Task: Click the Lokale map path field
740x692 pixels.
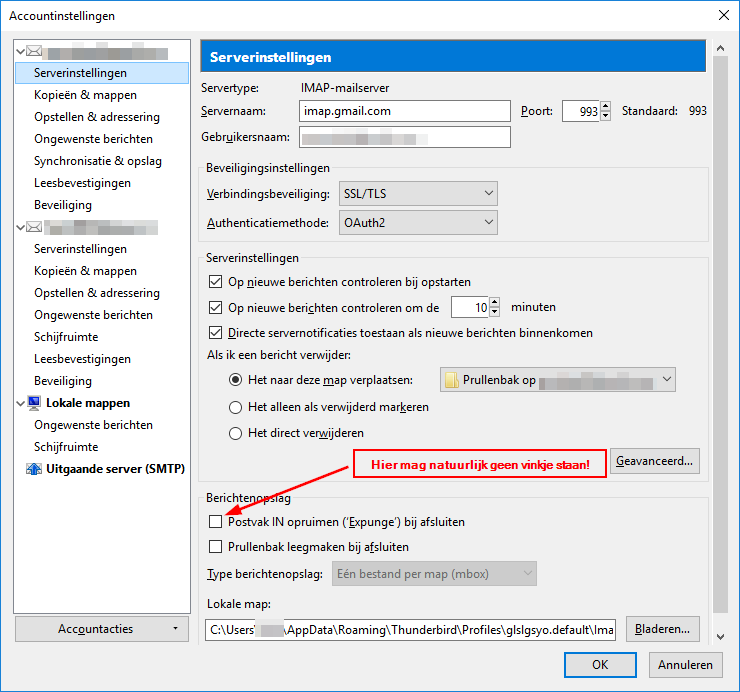Action: (x=410, y=630)
